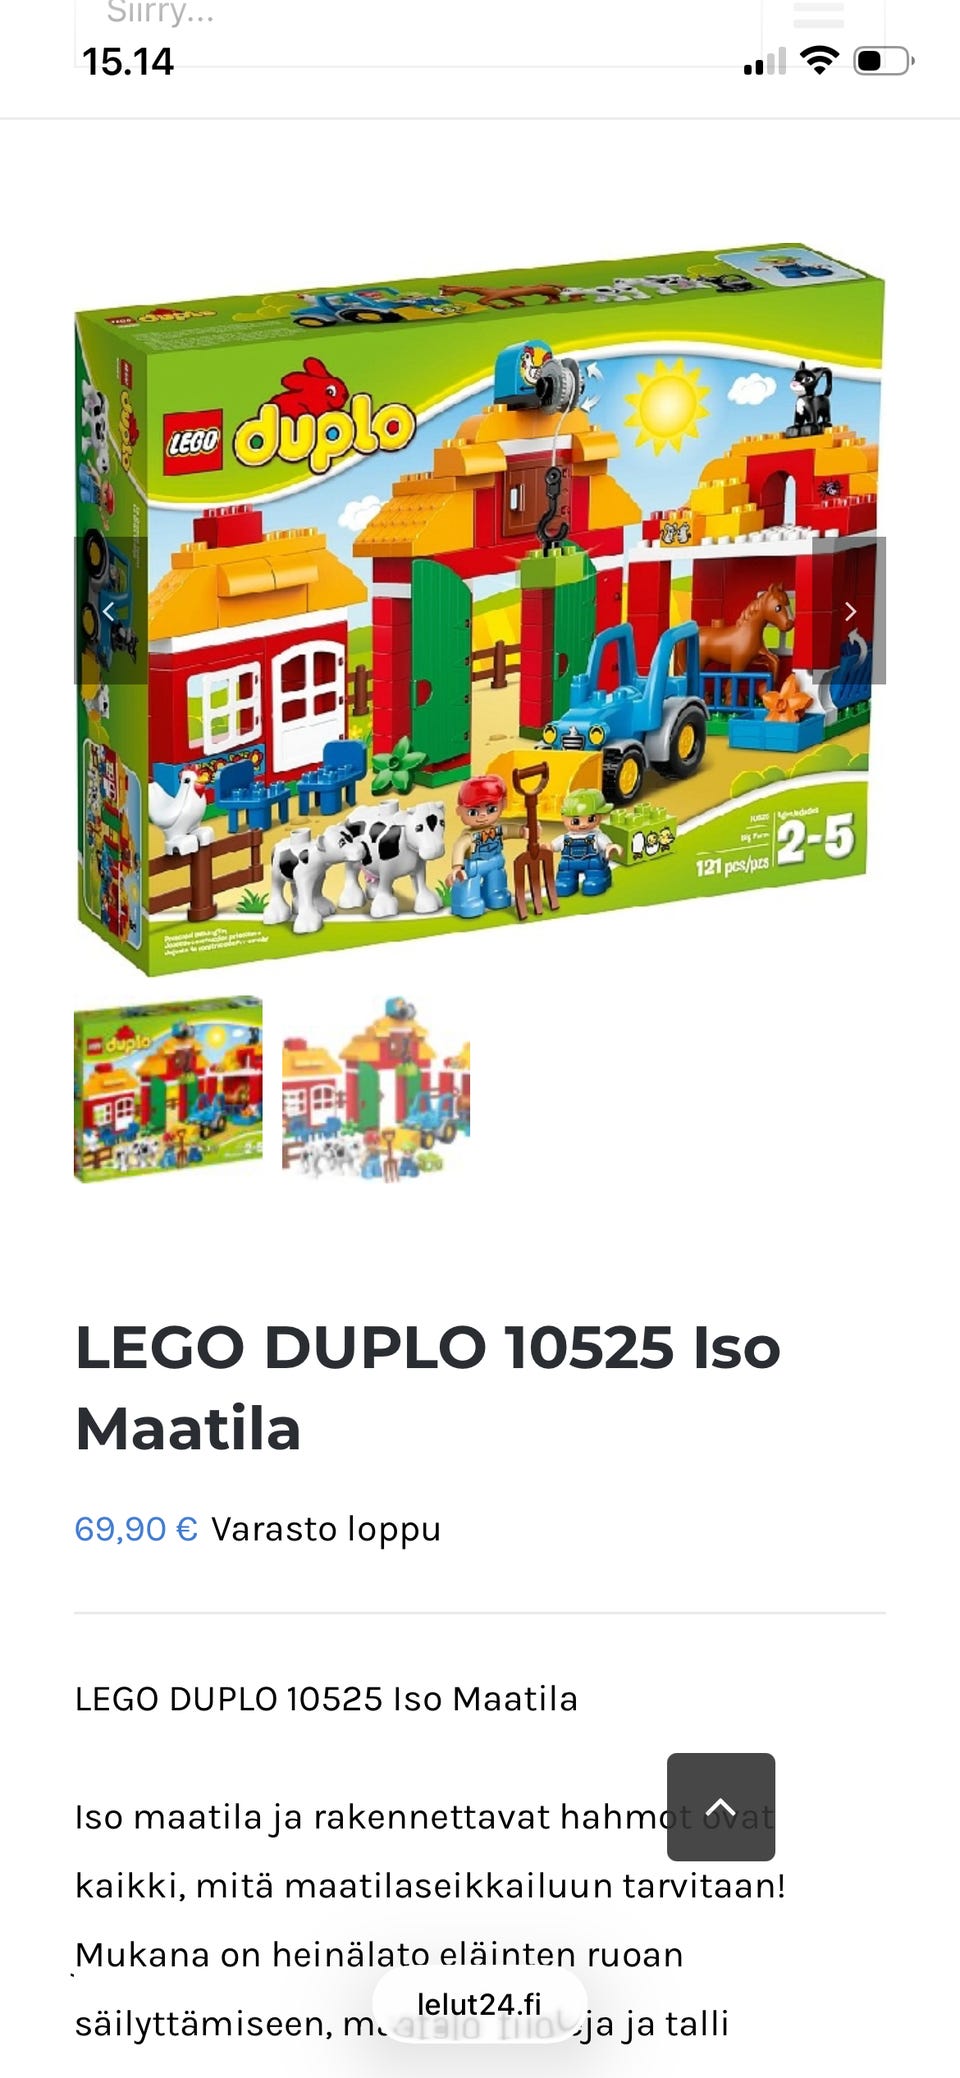
Task: Tap the lelut24.fi address pill
Action: (479, 2004)
